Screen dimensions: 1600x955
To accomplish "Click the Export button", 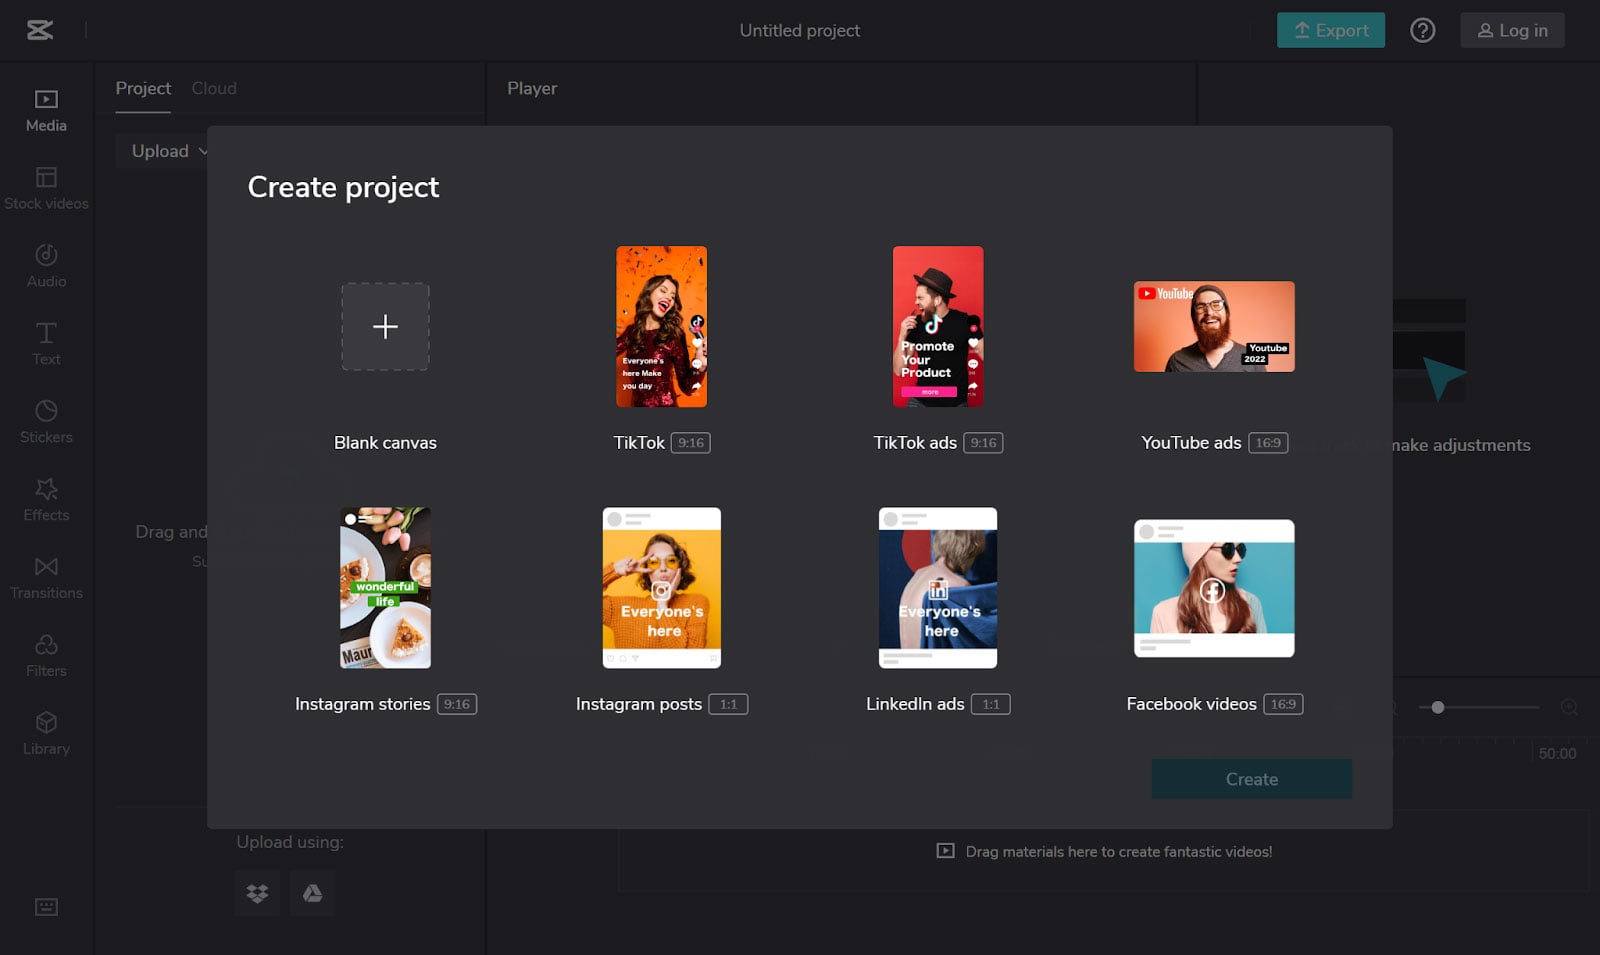I will (1330, 30).
